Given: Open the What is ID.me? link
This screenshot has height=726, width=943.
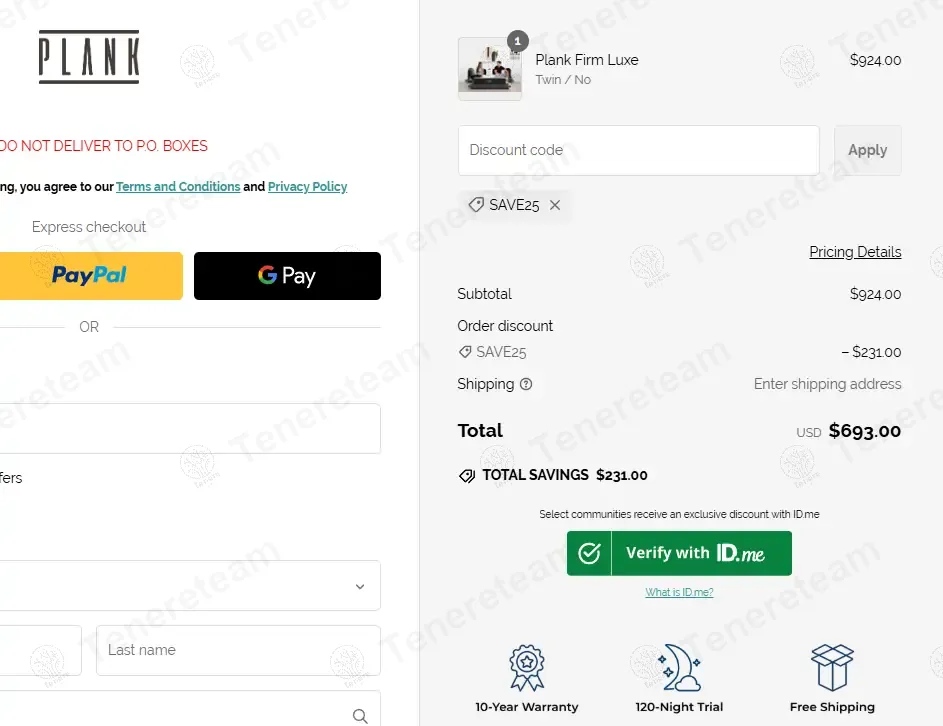Looking at the screenshot, I should (x=679, y=592).
